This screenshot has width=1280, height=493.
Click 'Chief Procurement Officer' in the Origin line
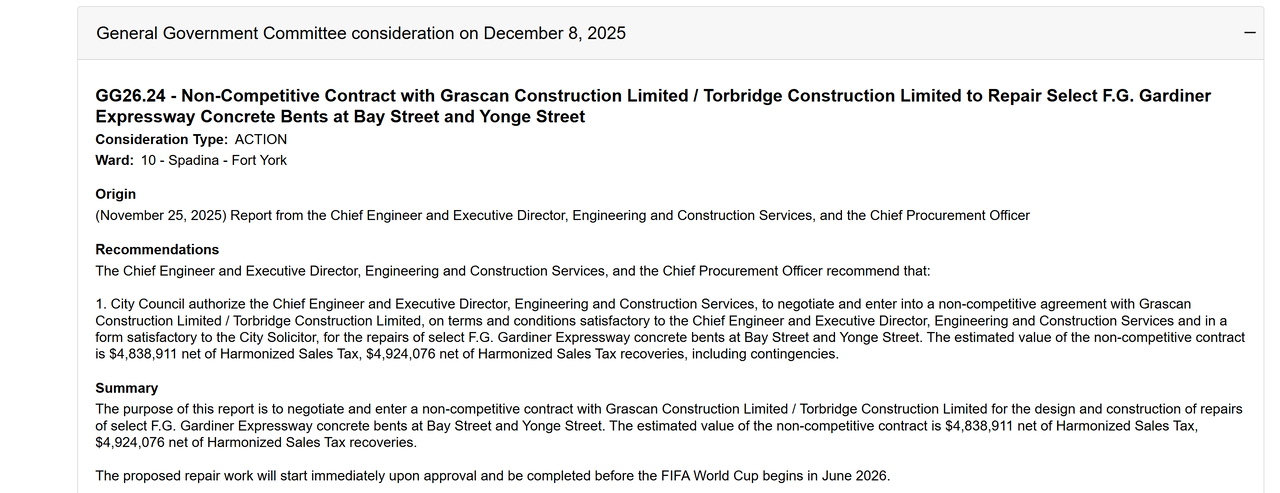pyautogui.click(x=949, y=215)
